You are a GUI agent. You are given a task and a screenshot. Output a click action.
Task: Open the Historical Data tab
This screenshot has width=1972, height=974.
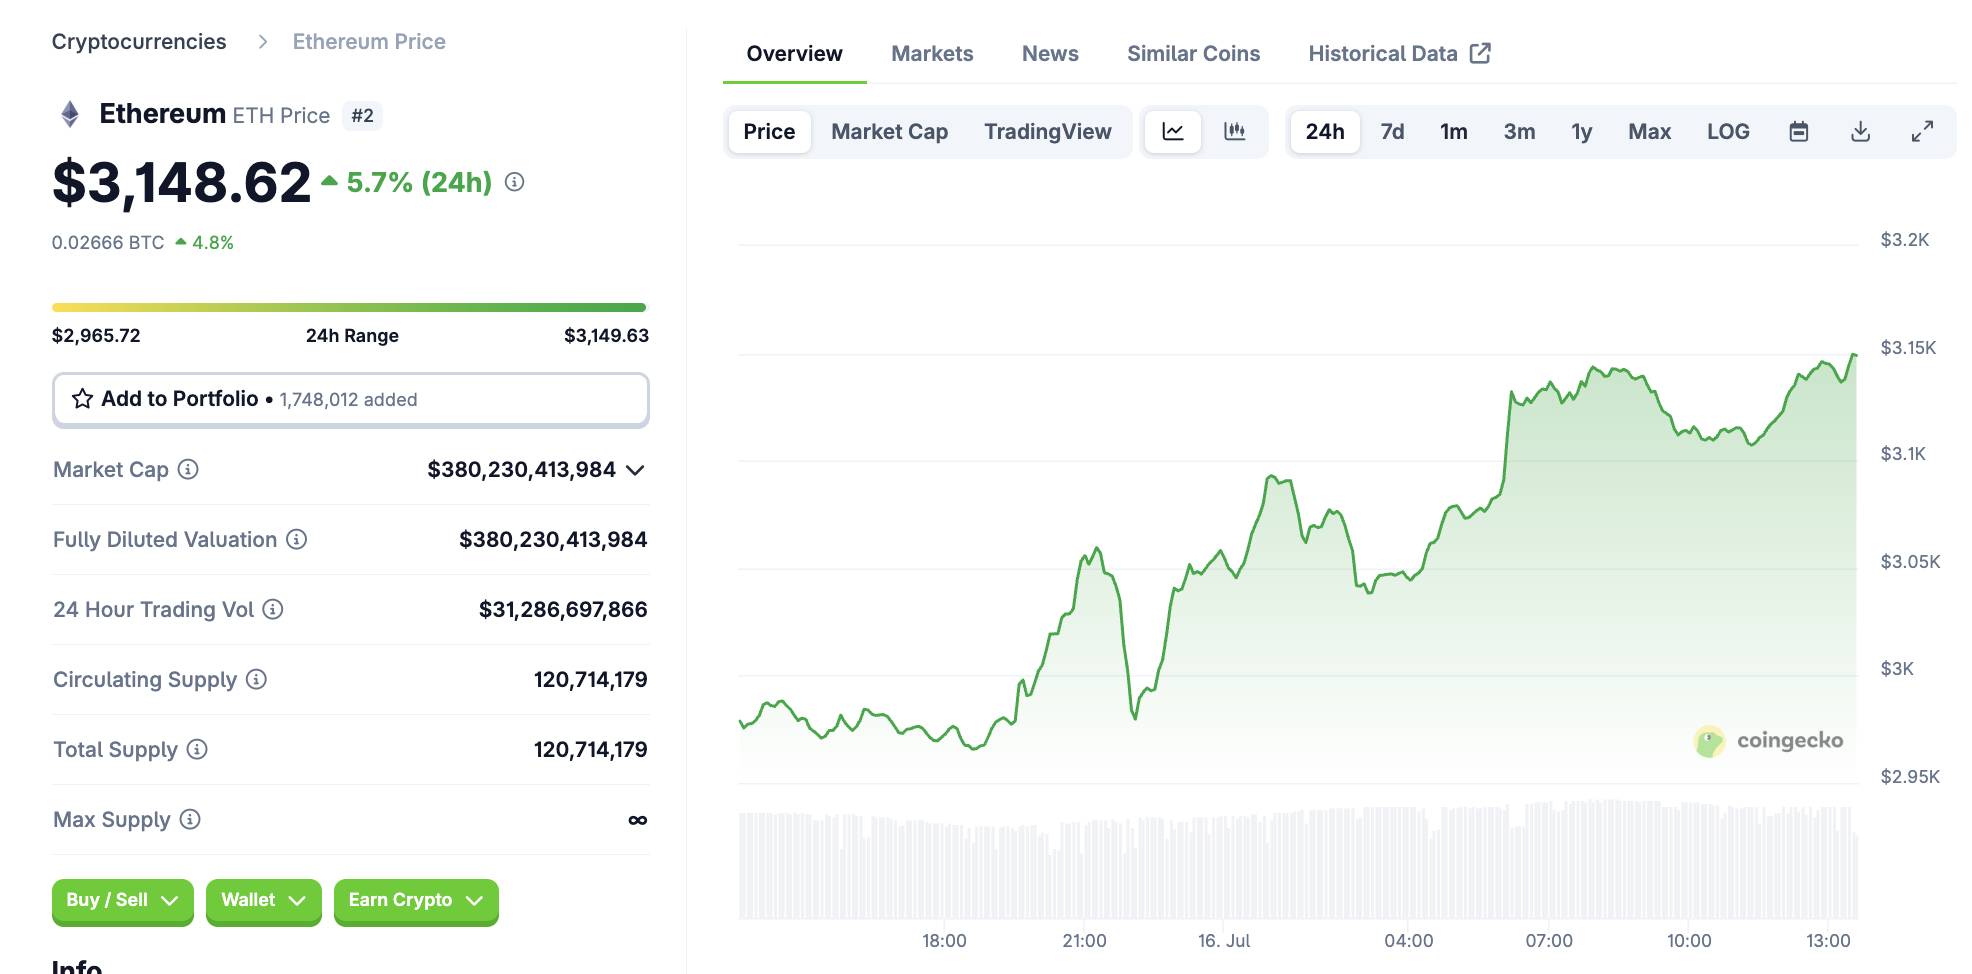click(x=1399, y=53)
